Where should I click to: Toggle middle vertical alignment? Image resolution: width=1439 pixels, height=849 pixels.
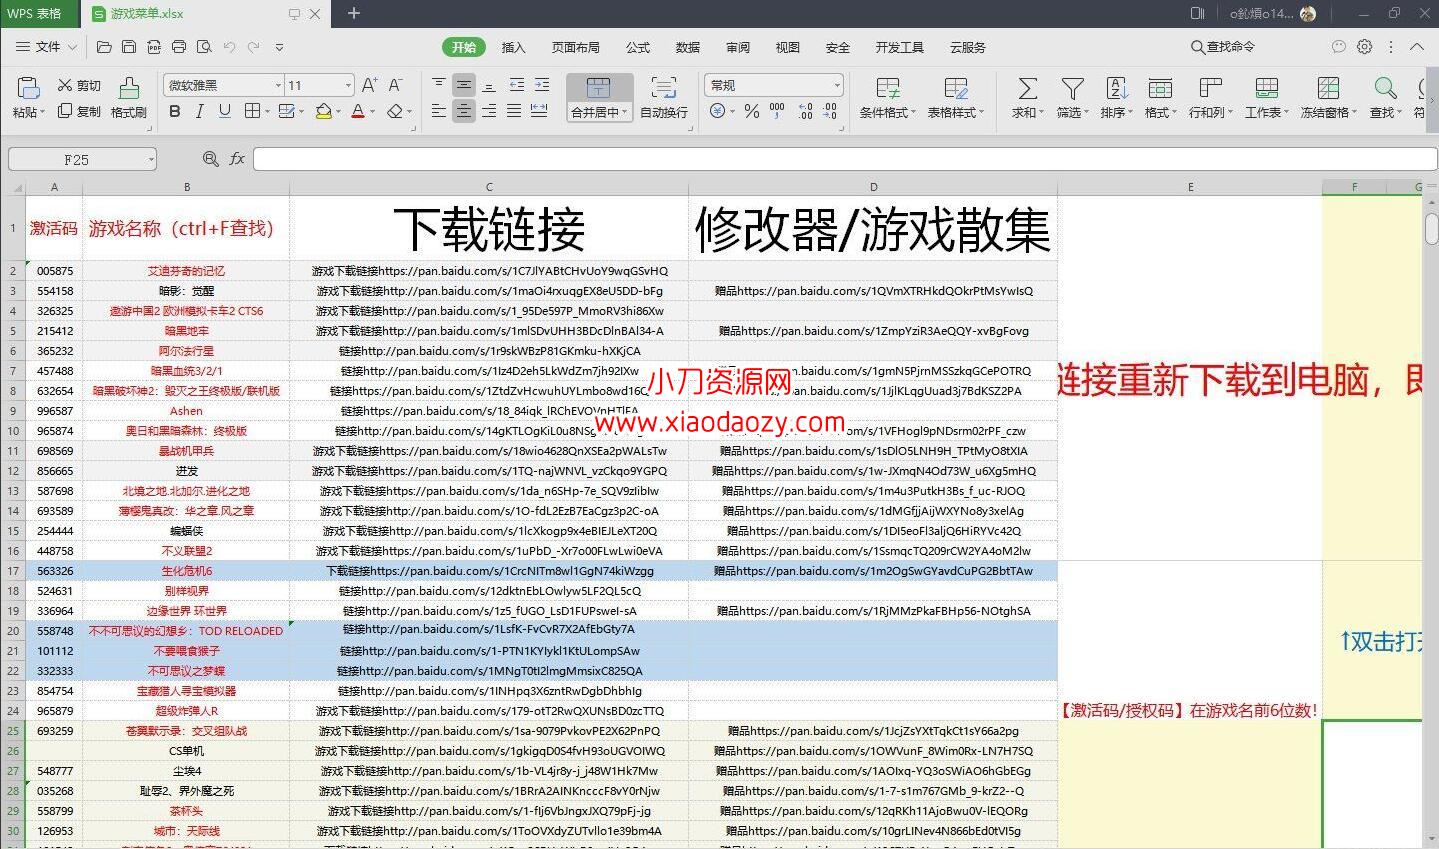click(464, 85)
